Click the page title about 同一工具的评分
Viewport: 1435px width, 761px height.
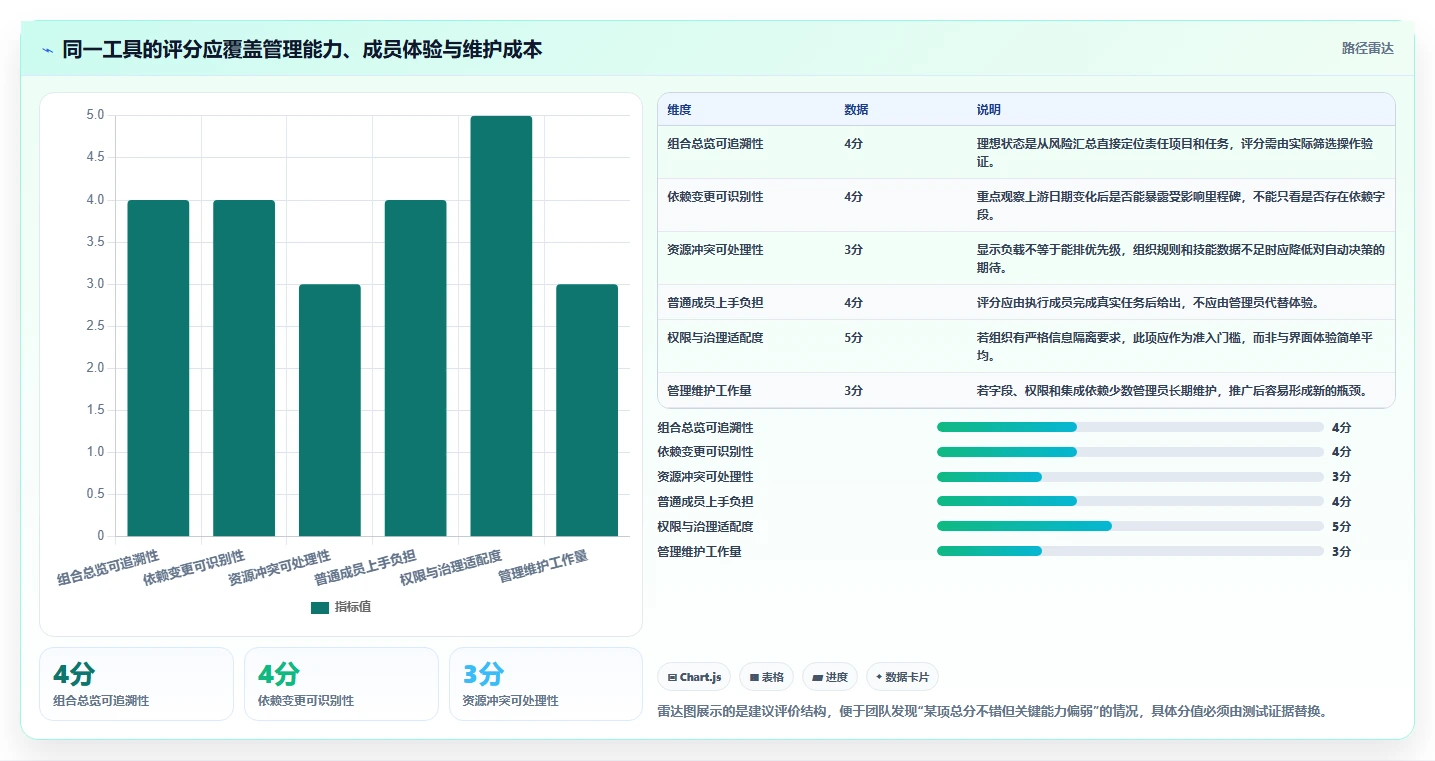[302, 50]
